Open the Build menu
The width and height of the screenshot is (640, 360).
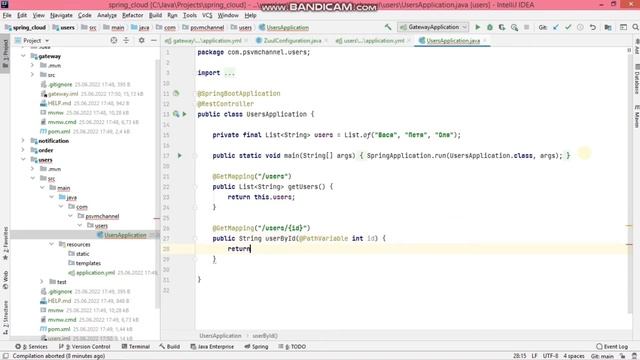click(x=155, y=15)
